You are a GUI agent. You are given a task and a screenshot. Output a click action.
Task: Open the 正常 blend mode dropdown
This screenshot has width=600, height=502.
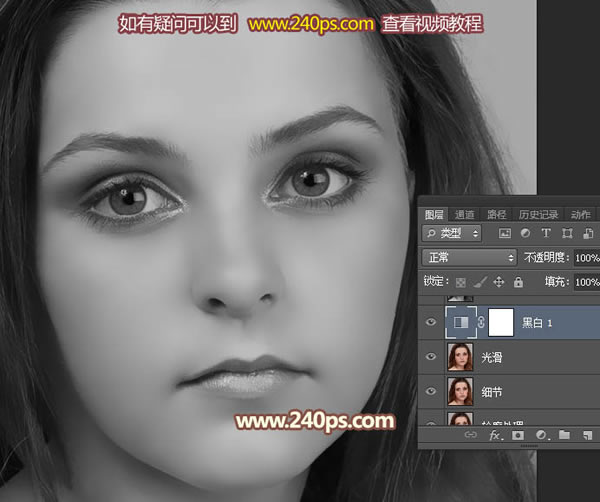(x=470, y=258)
